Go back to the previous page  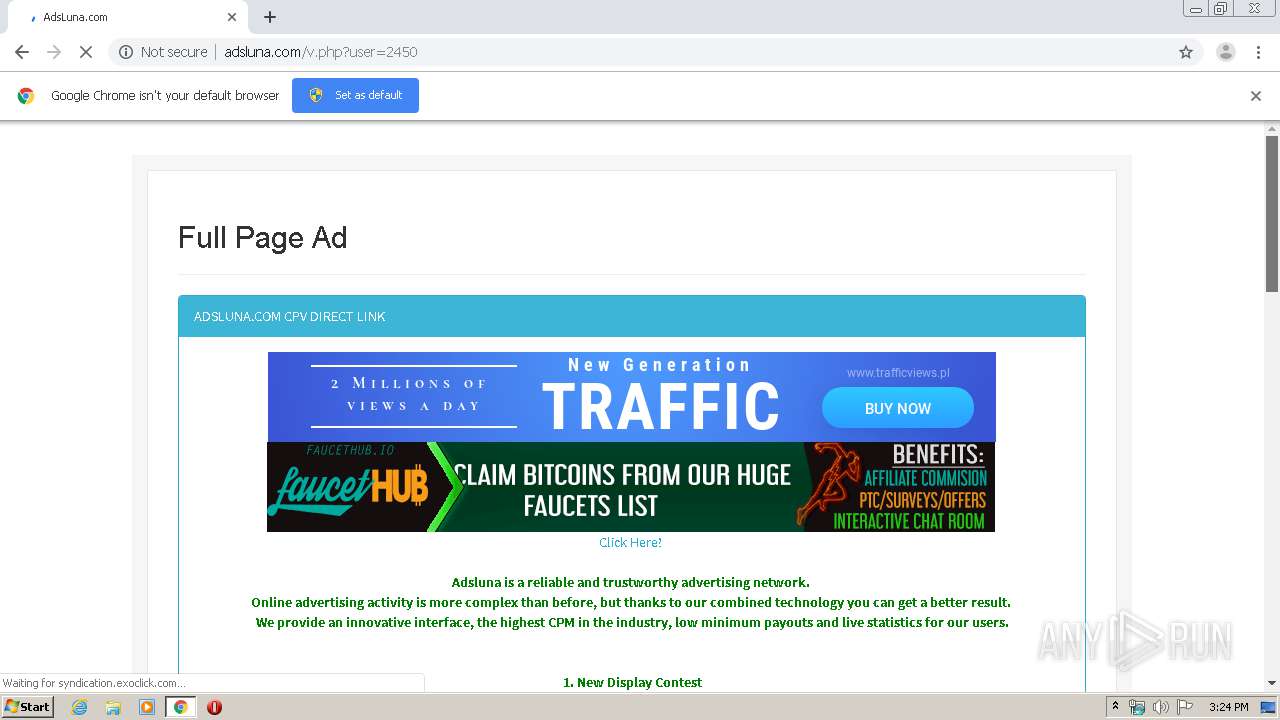(x=22, y=52)
